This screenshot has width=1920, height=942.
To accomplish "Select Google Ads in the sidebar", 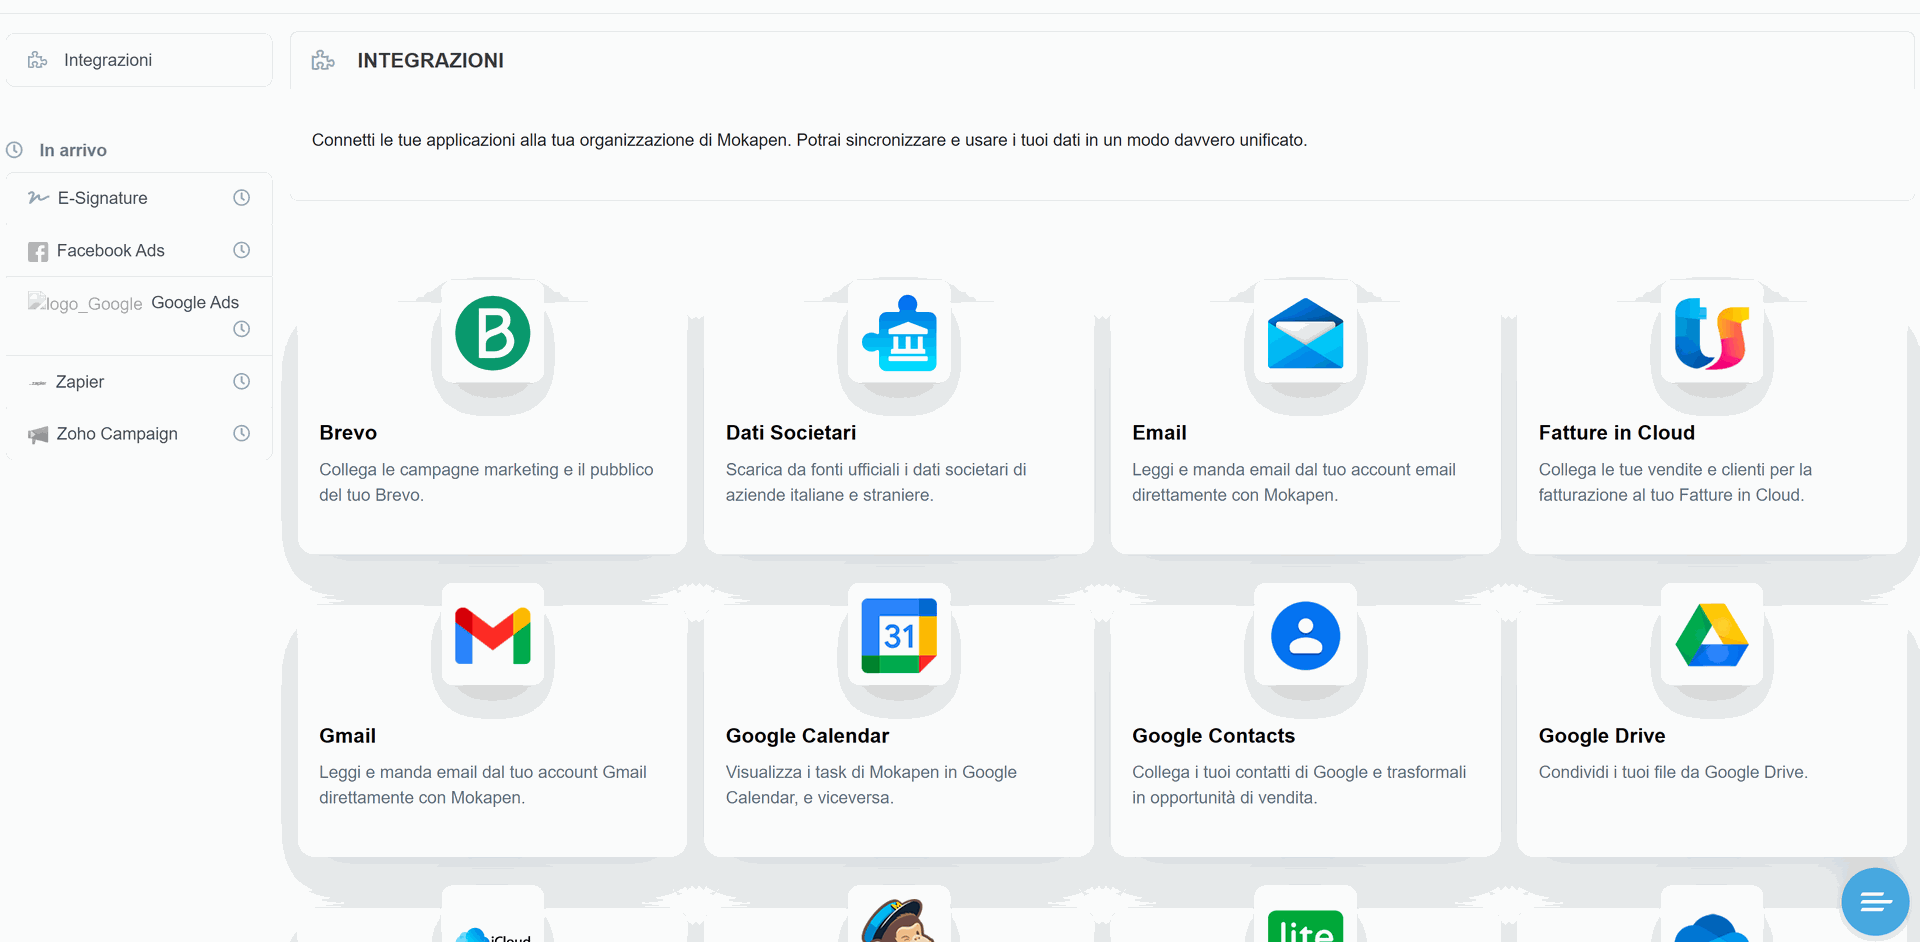I will 138,316.
